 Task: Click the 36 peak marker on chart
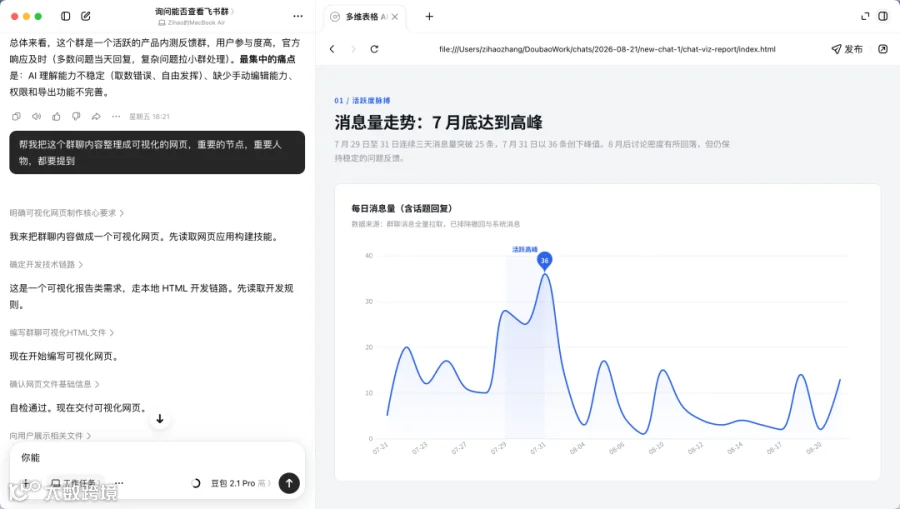[x=544, y=261]
